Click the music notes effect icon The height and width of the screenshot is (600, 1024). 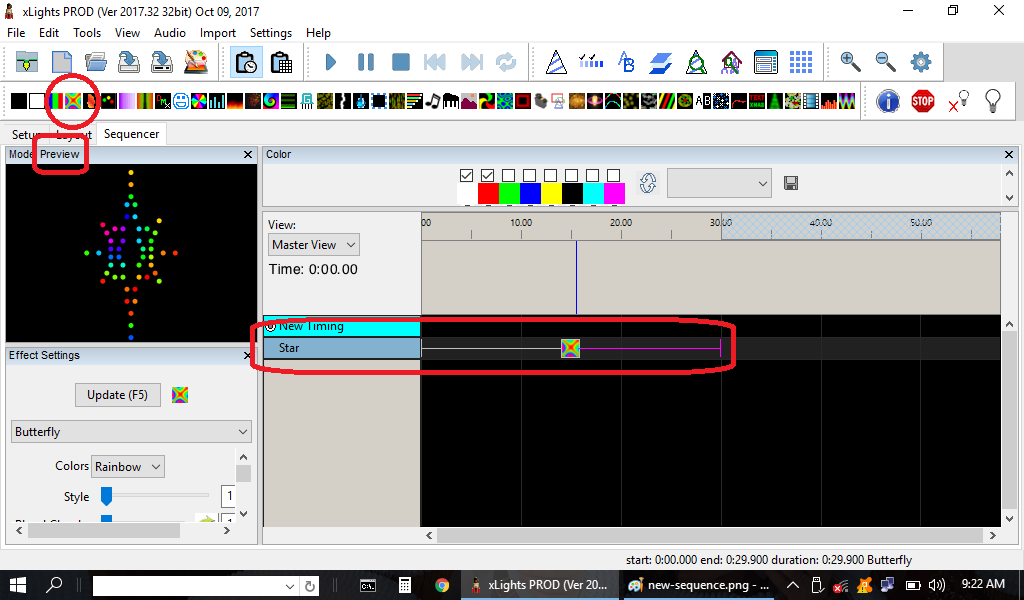pyautogui.click(x=433, y=101)
